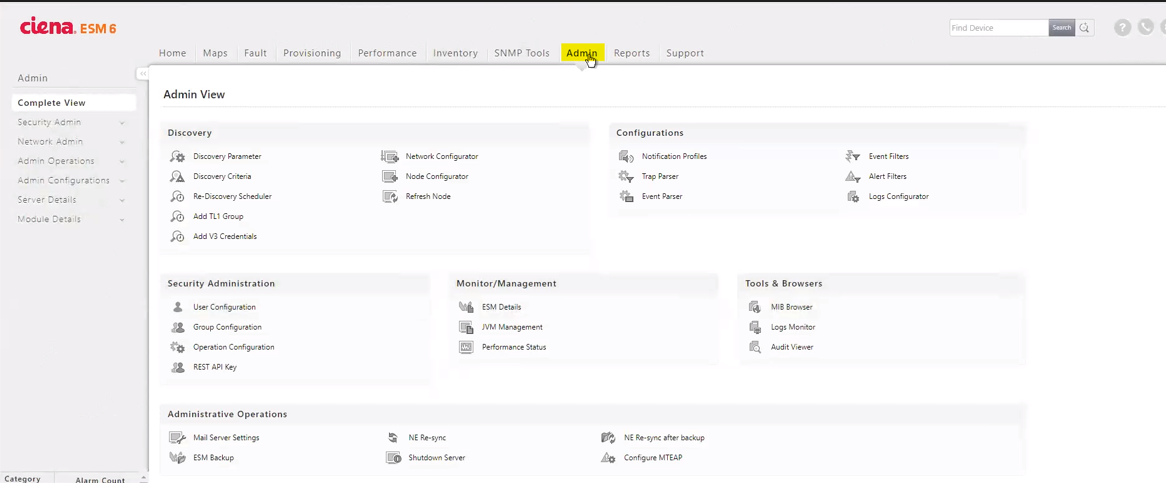Screen dimensions: 1166x483
Task: Click the NE Re-sync icon
Action: 393,438
